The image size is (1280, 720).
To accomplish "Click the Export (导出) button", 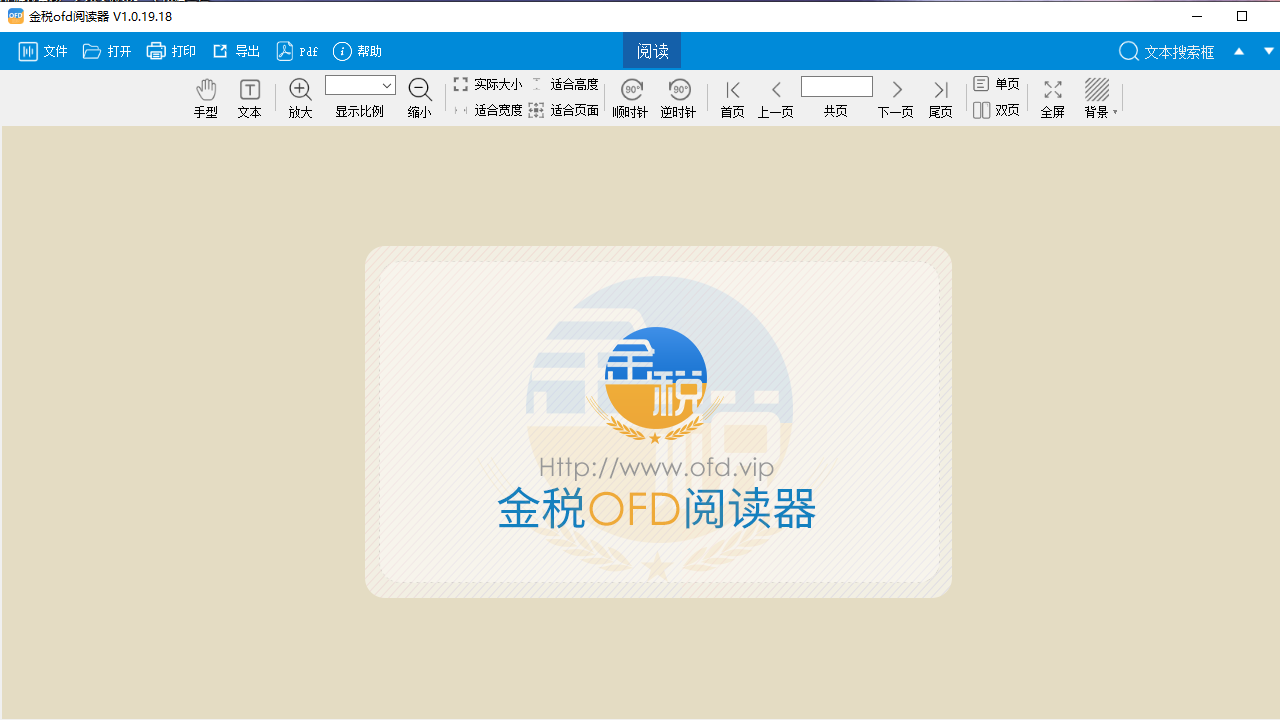I will pos(236,51).
